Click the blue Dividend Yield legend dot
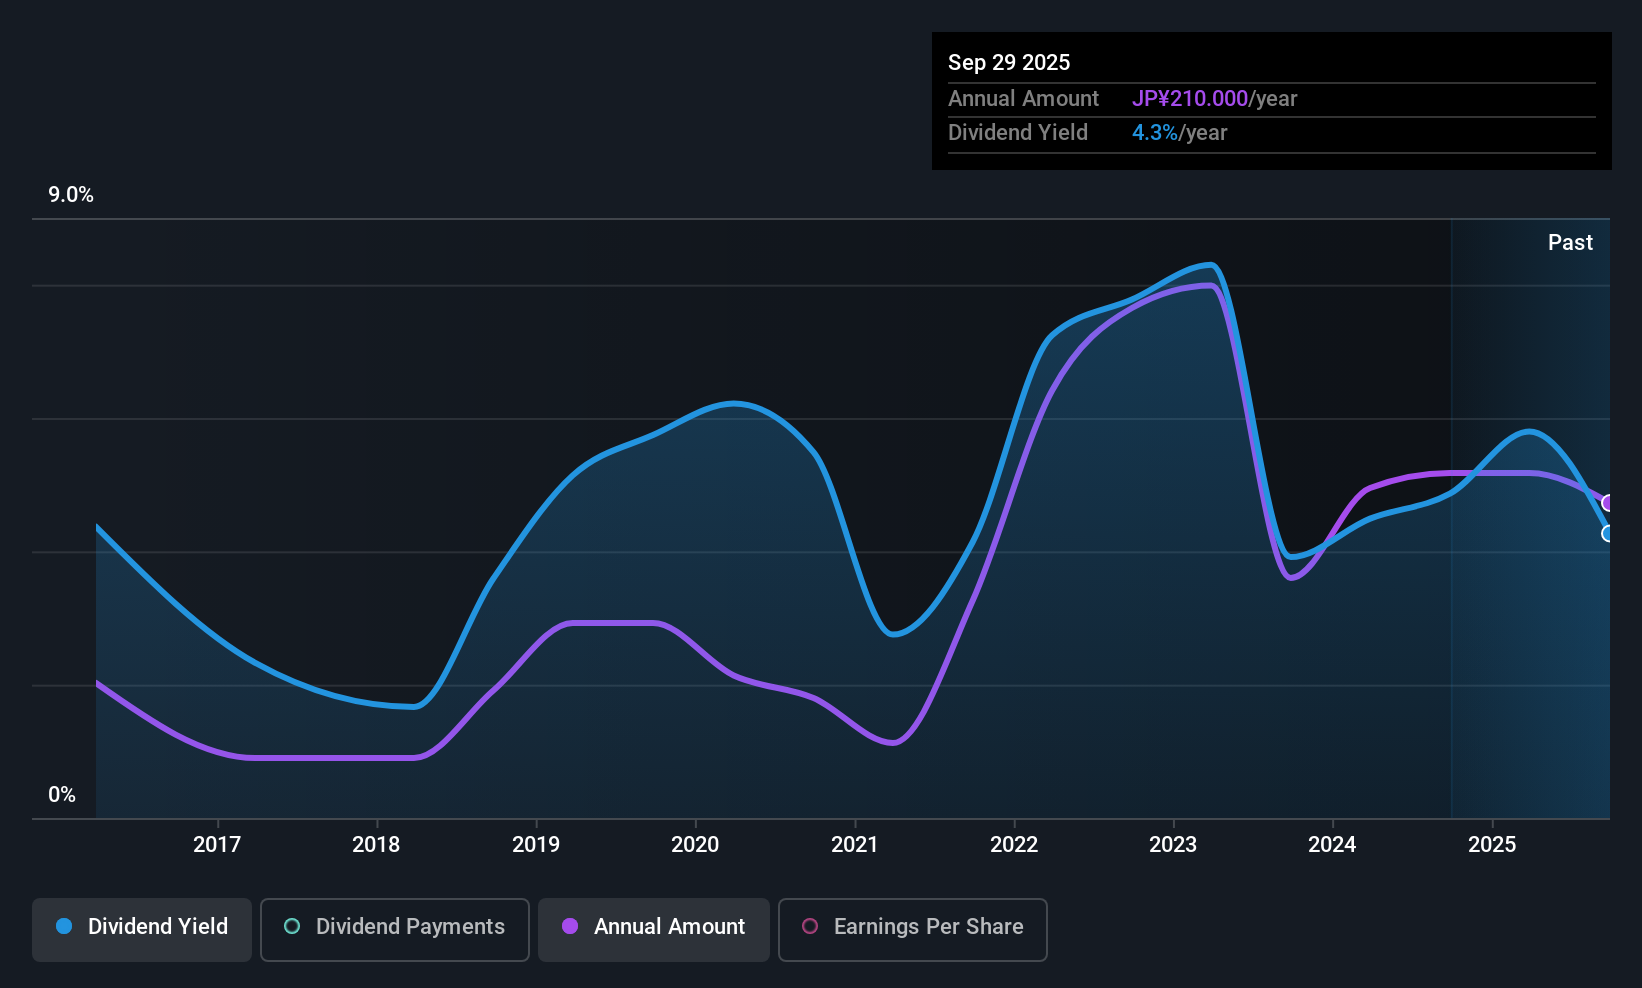Screen dimensions: 1642x988 64,927
